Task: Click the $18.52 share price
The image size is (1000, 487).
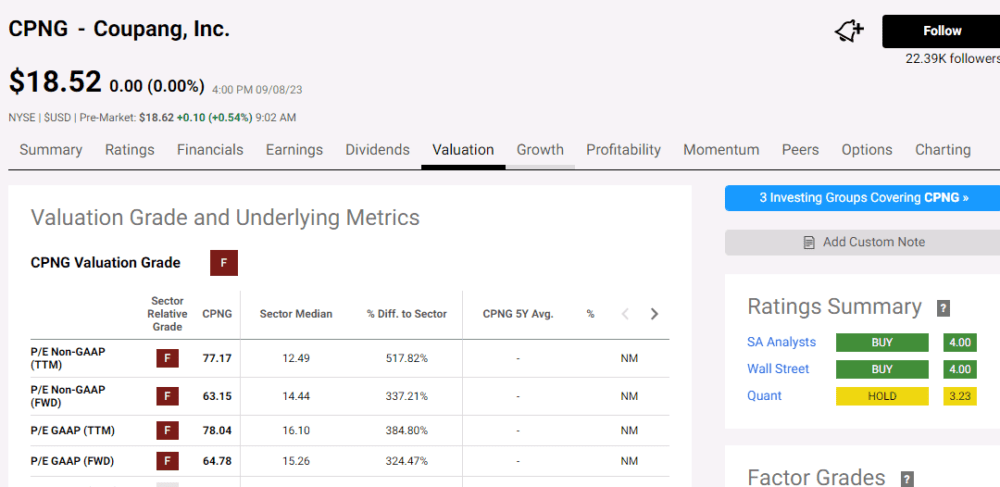Action: [x=55, y=82]
